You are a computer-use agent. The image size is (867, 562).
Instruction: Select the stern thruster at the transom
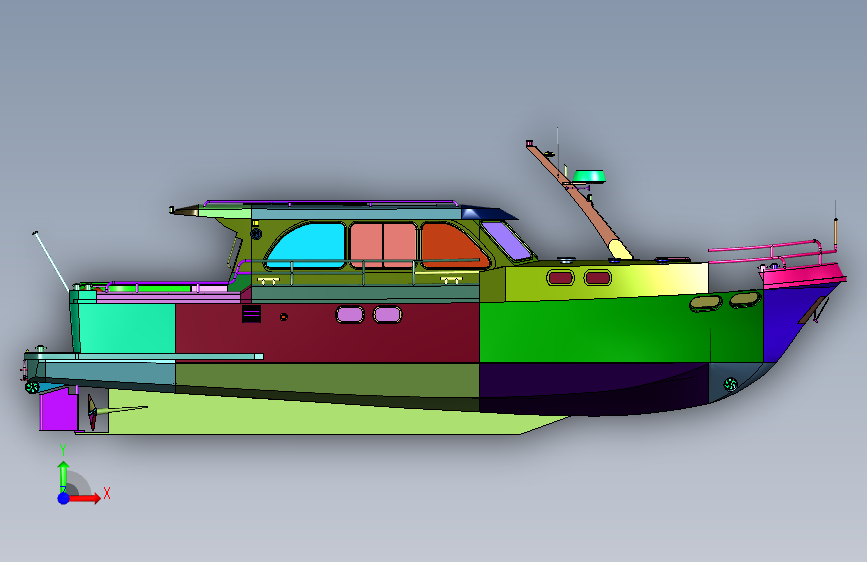[x=32, y=387]
